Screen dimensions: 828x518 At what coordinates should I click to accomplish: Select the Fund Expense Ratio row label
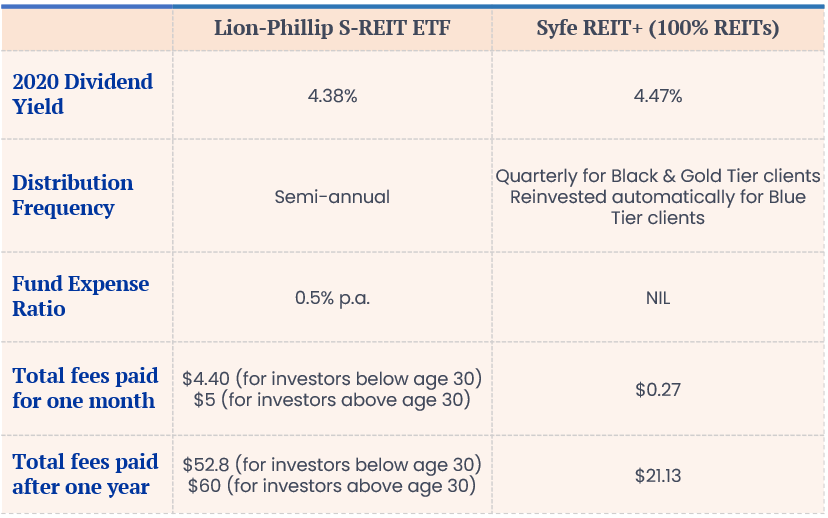pyautogui.click(x=81, y=296)
